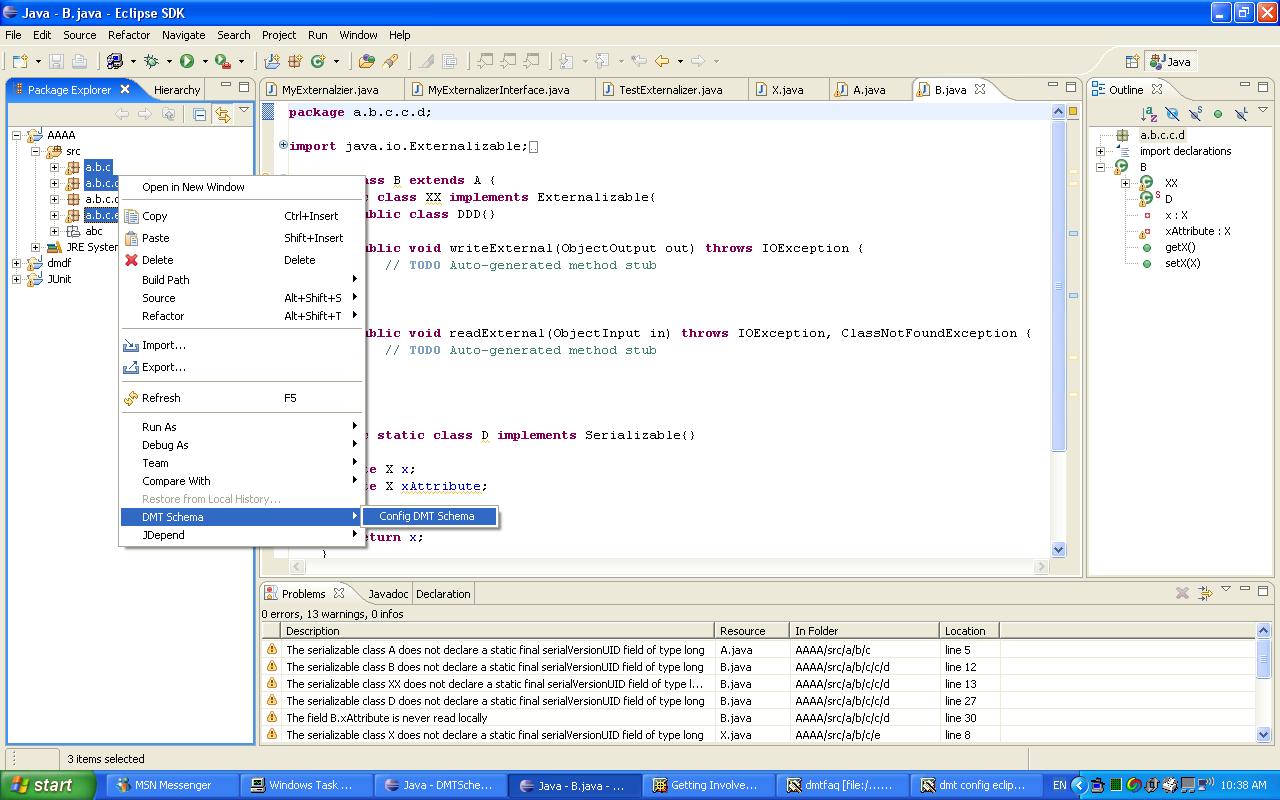
Task: Open the Debug button dropdown arrow
Action: coord(168,61)
